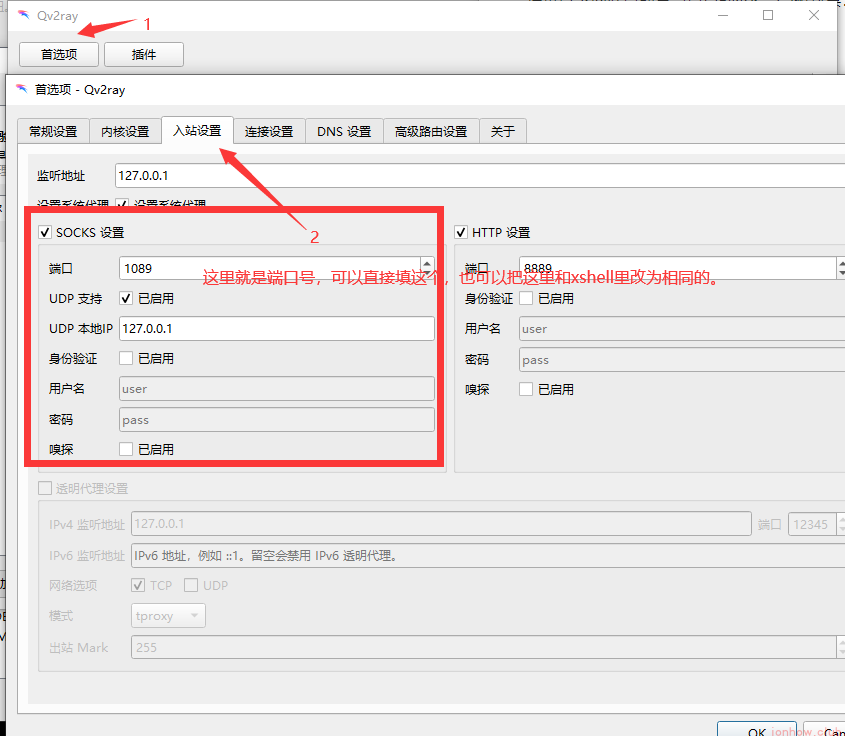Click the HTTP 用户名 user field
The image size is (845, 736).
click(x=682, y=329)
